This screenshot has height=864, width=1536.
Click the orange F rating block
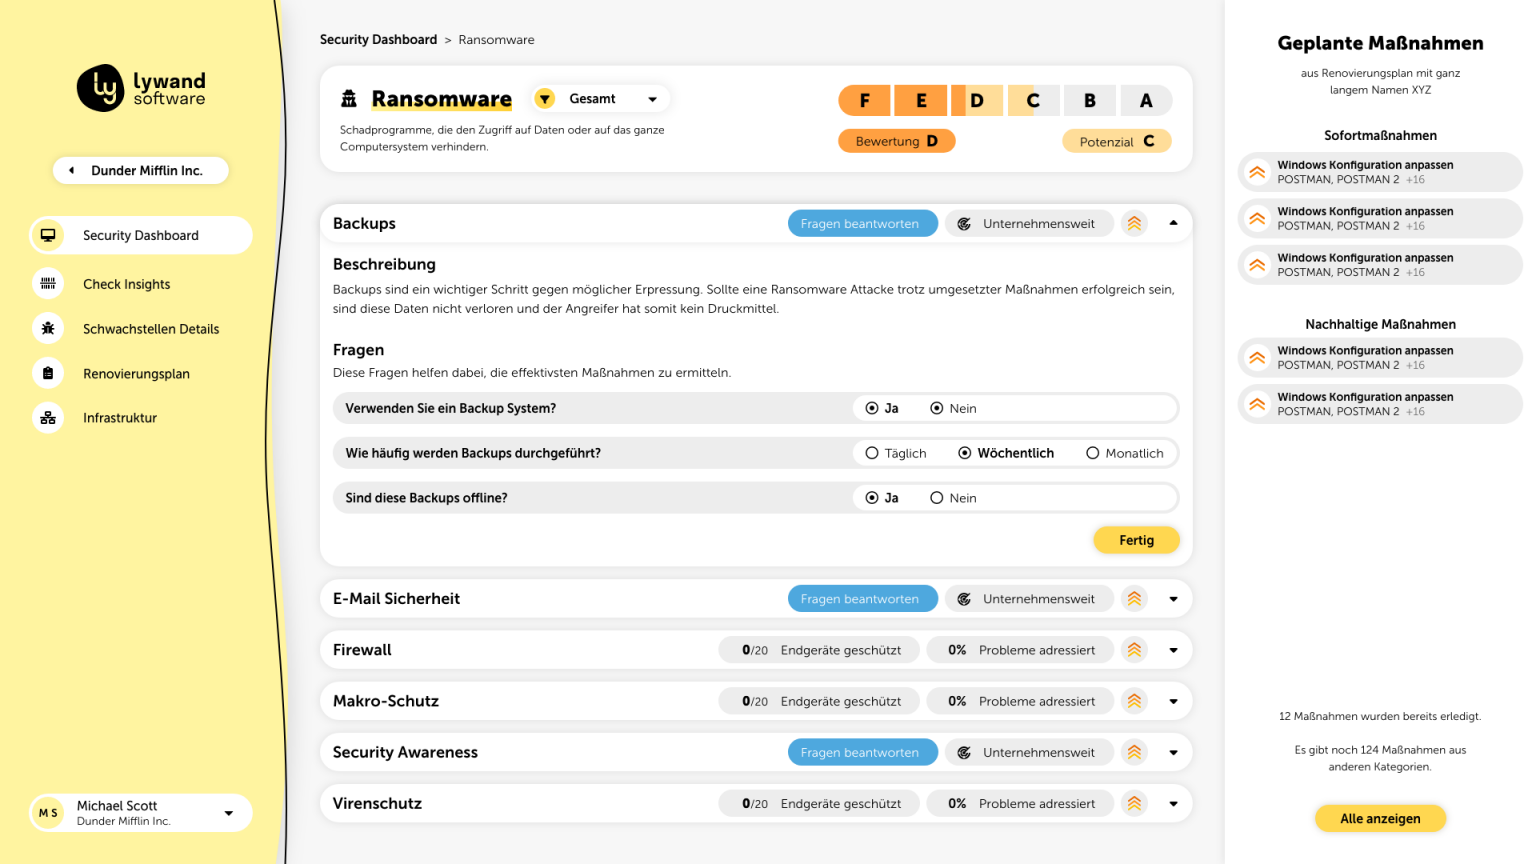tap(864, 100)
